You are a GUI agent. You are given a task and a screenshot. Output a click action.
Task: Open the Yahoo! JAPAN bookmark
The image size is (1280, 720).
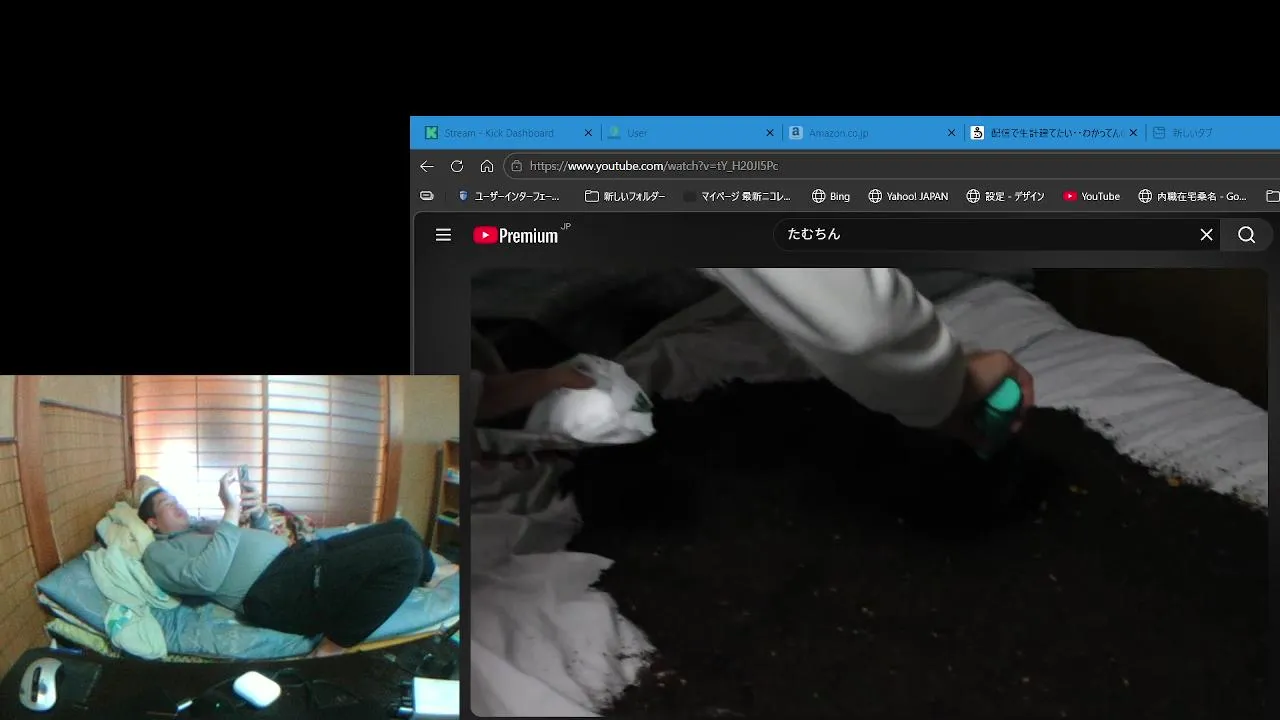pyautogui.click(x=908, y=196)
